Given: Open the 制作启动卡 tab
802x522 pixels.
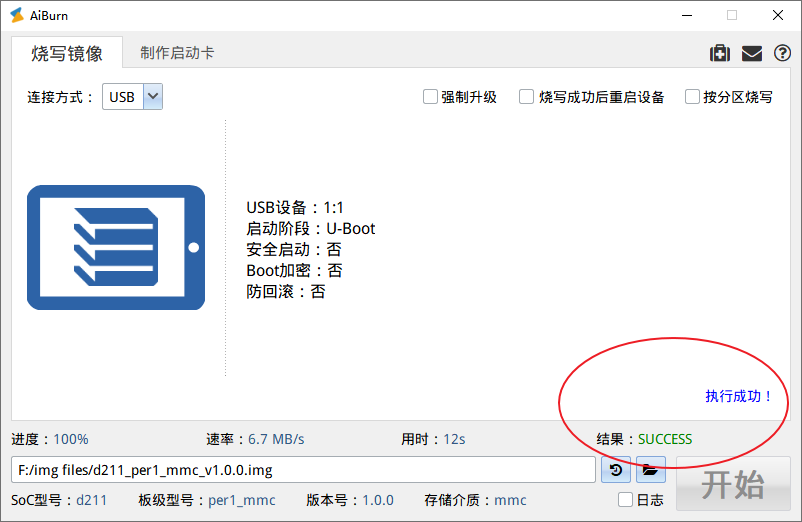Looking at the screenshot, I should [x=177, y=53].
